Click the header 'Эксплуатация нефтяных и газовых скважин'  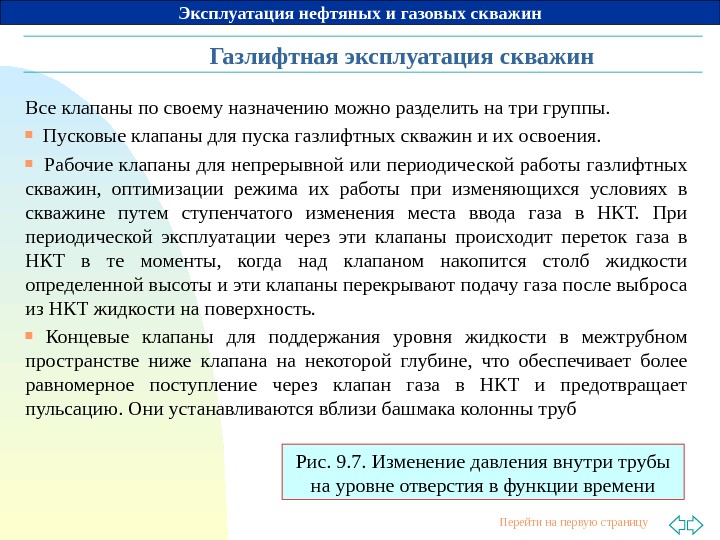click(360, 13)
